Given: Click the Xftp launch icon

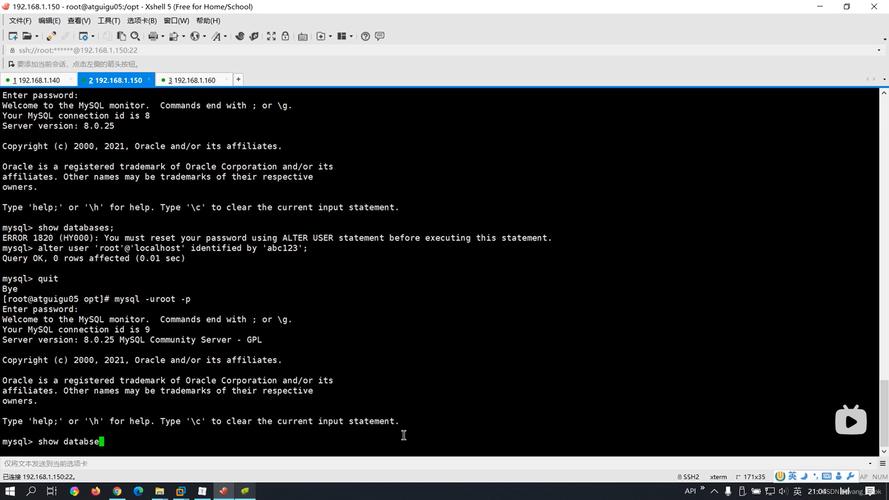Looking at the screenshot, I should (240, 36).
